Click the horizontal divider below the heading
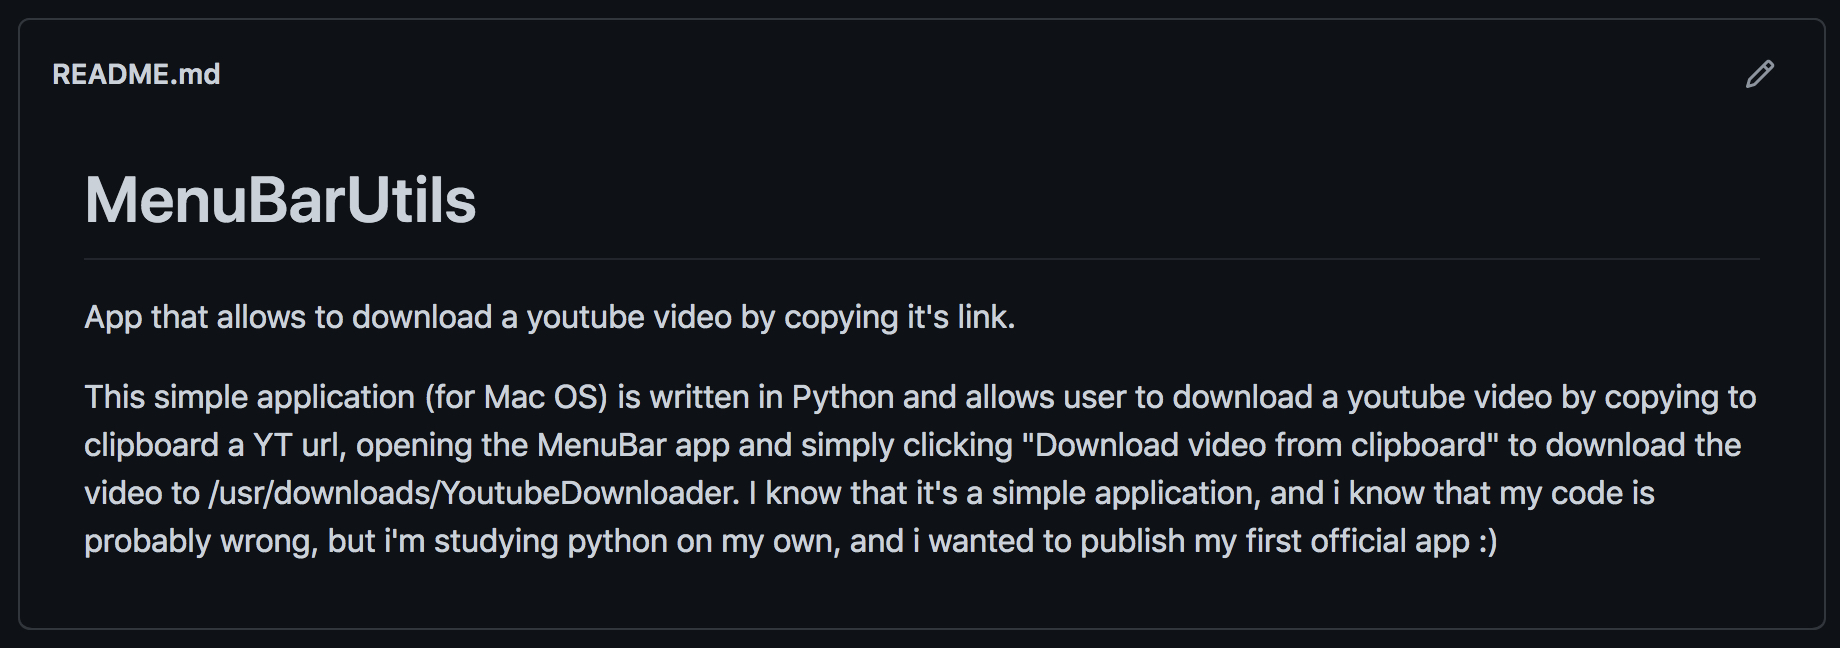1840x648 pixels. [922, 259]
